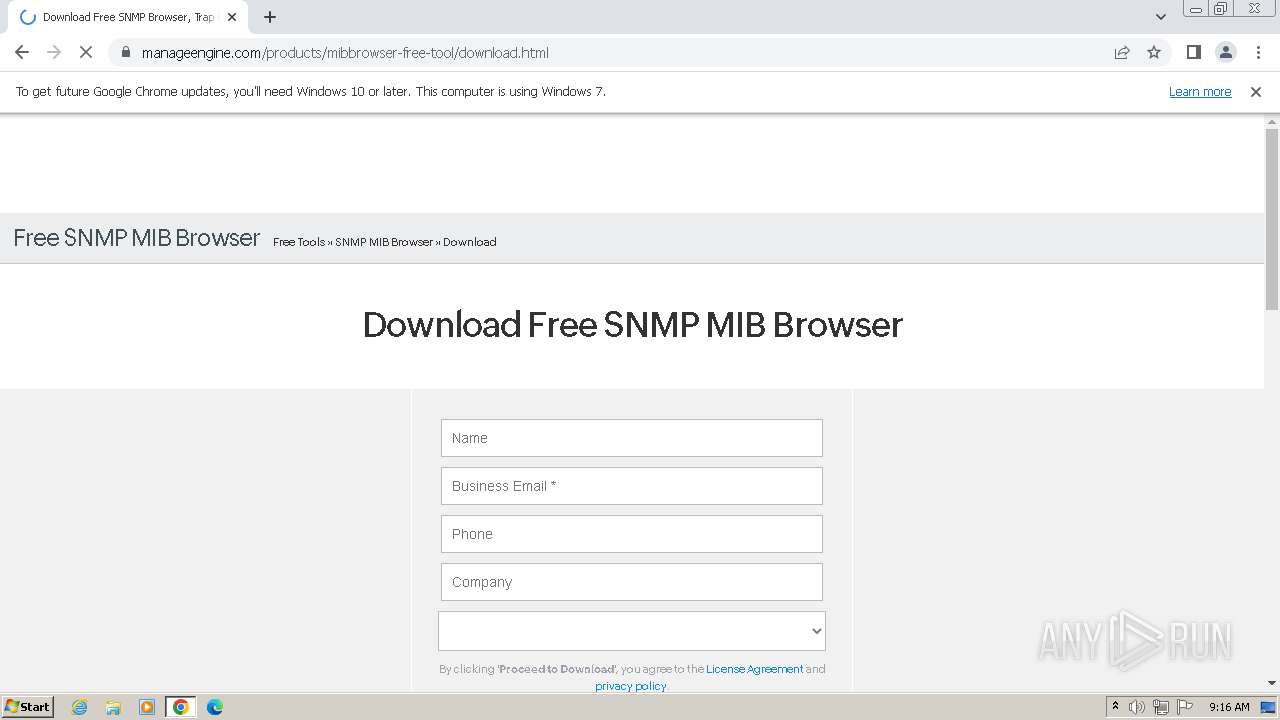Image resolution: width=1280 pixels, height=720 pixels.
Task: Open the clock showing 9:16 AM
Action: pyautogui.click(x=1229, y=707)
